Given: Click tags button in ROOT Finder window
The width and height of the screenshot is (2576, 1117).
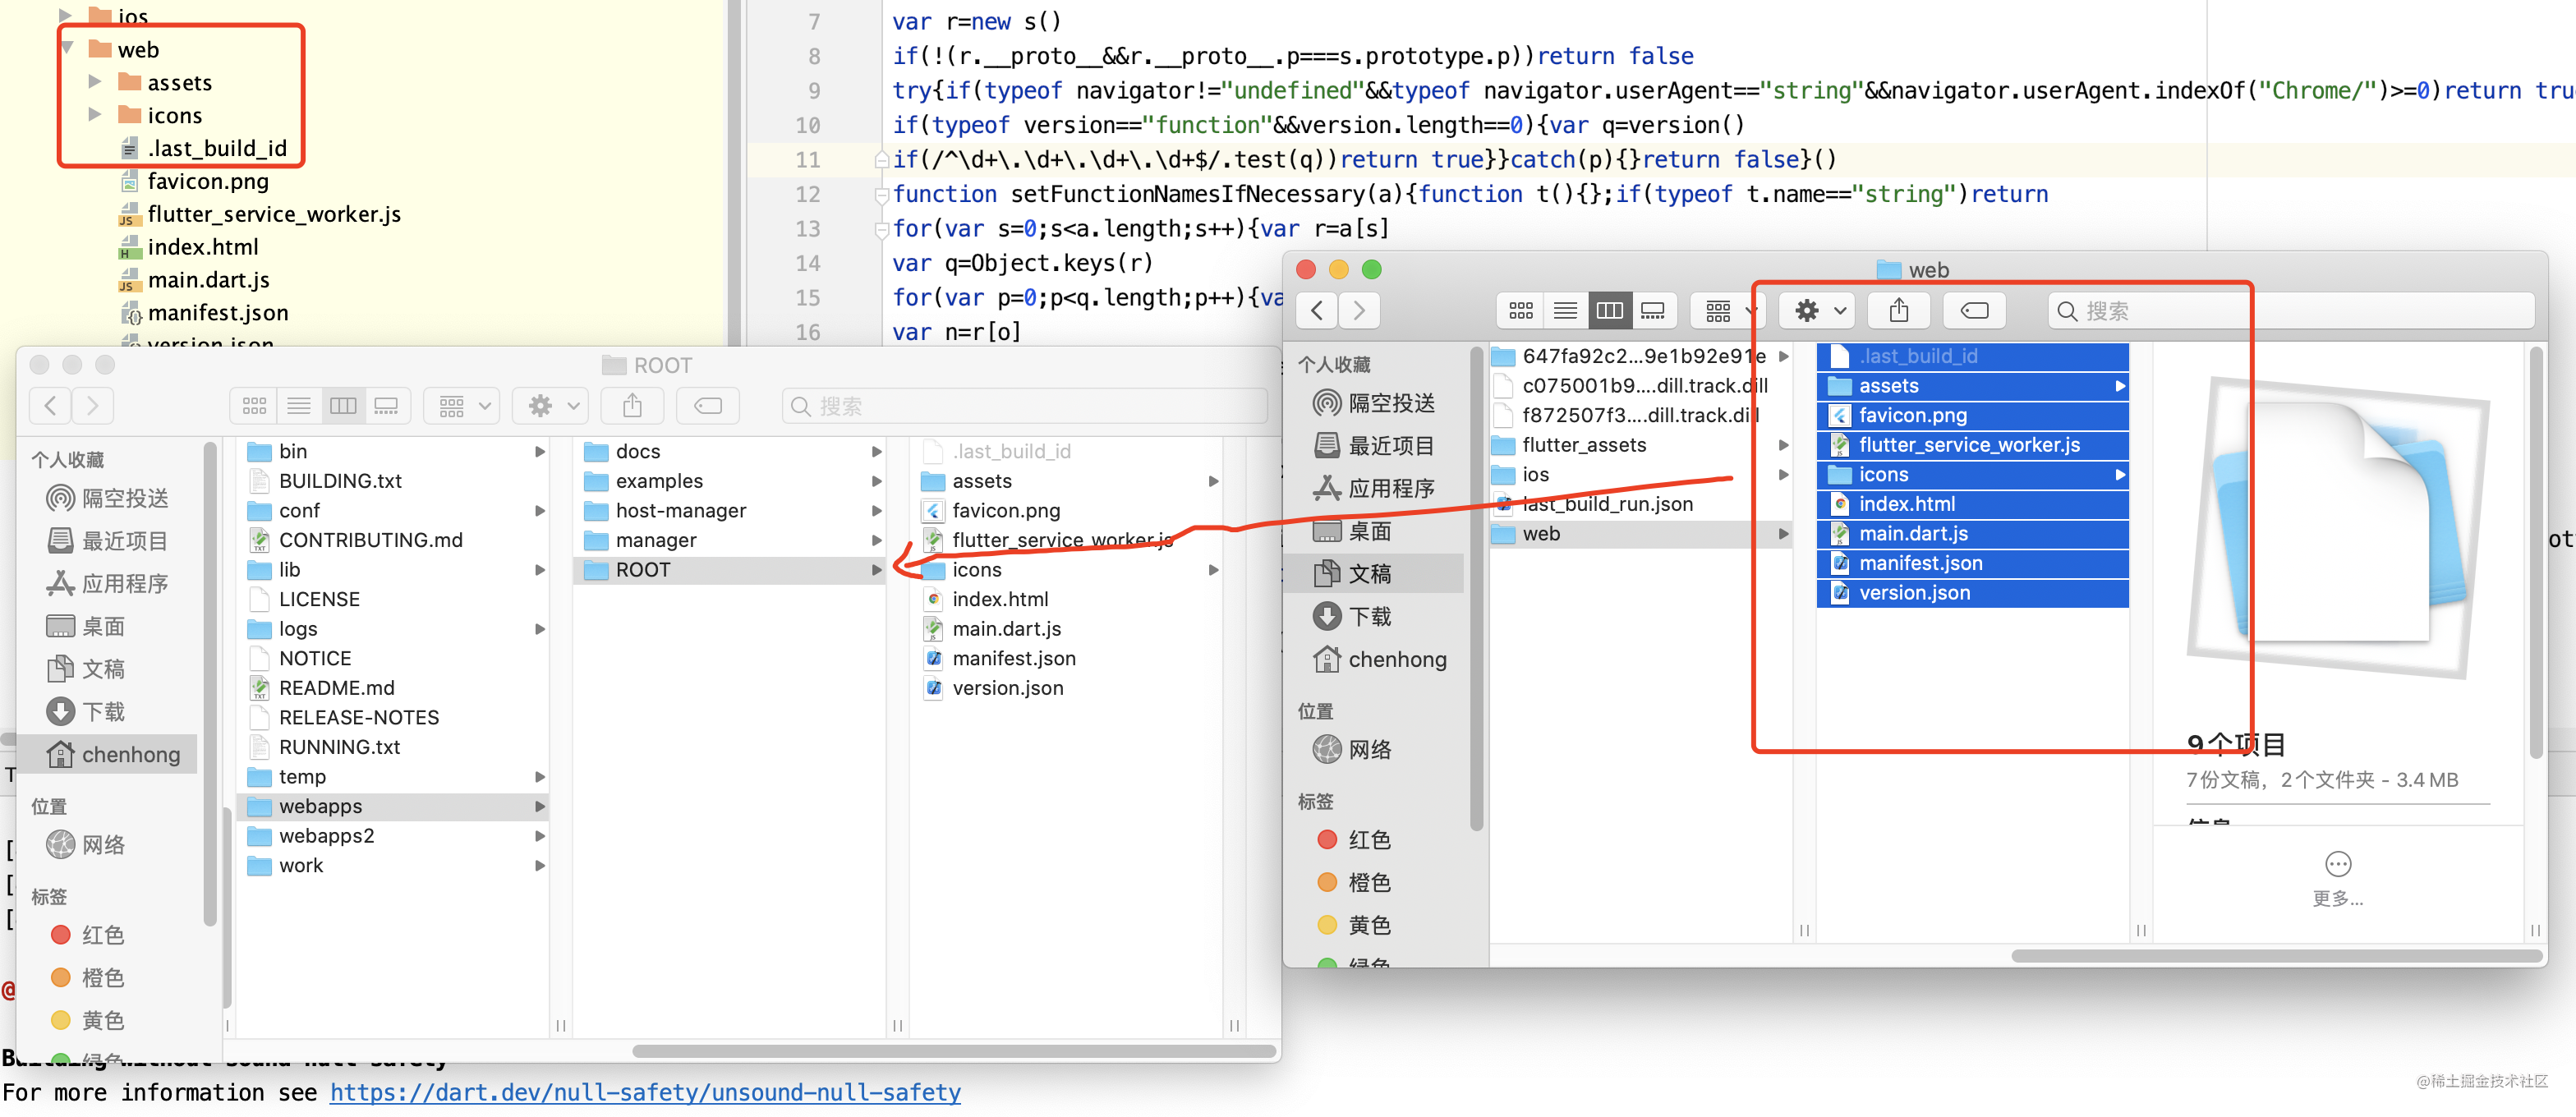Looking at the screenshot, I should [x=708, y=406].
